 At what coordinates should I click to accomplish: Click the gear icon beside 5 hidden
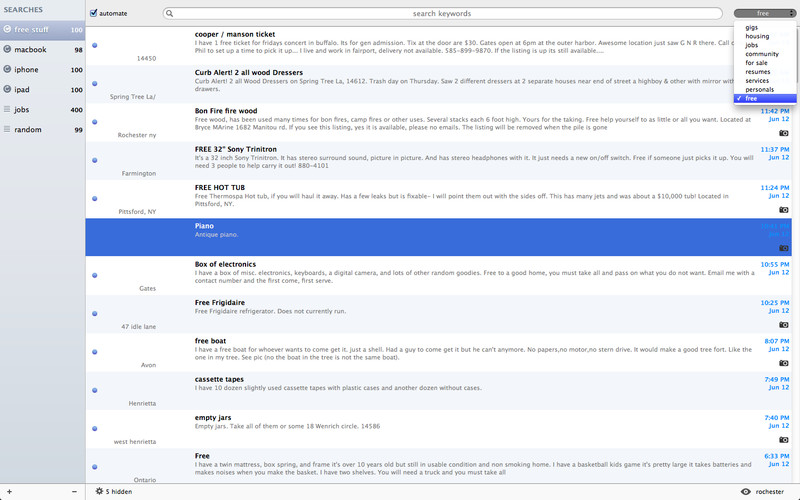click(x=98, y=492)
